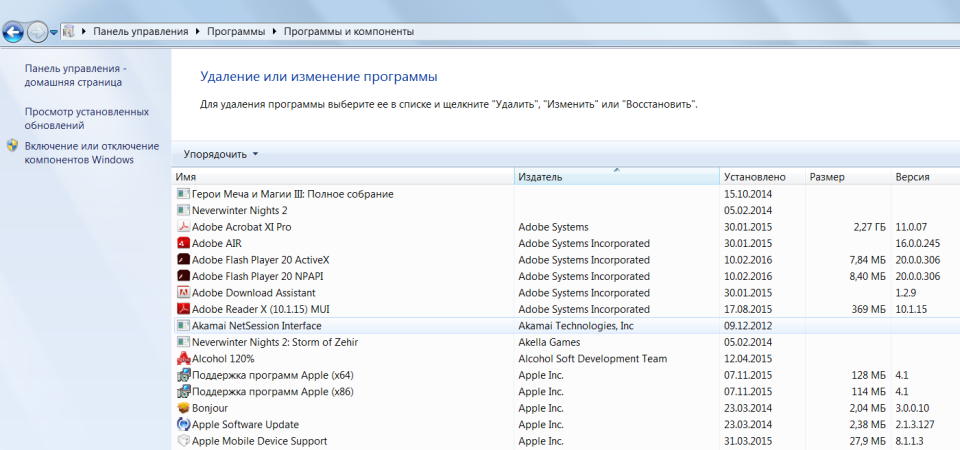This screenshot has height=450, width=960.
Task: Select Neverwinter Nights 2: Storm of Zehir
Action: 276,342
